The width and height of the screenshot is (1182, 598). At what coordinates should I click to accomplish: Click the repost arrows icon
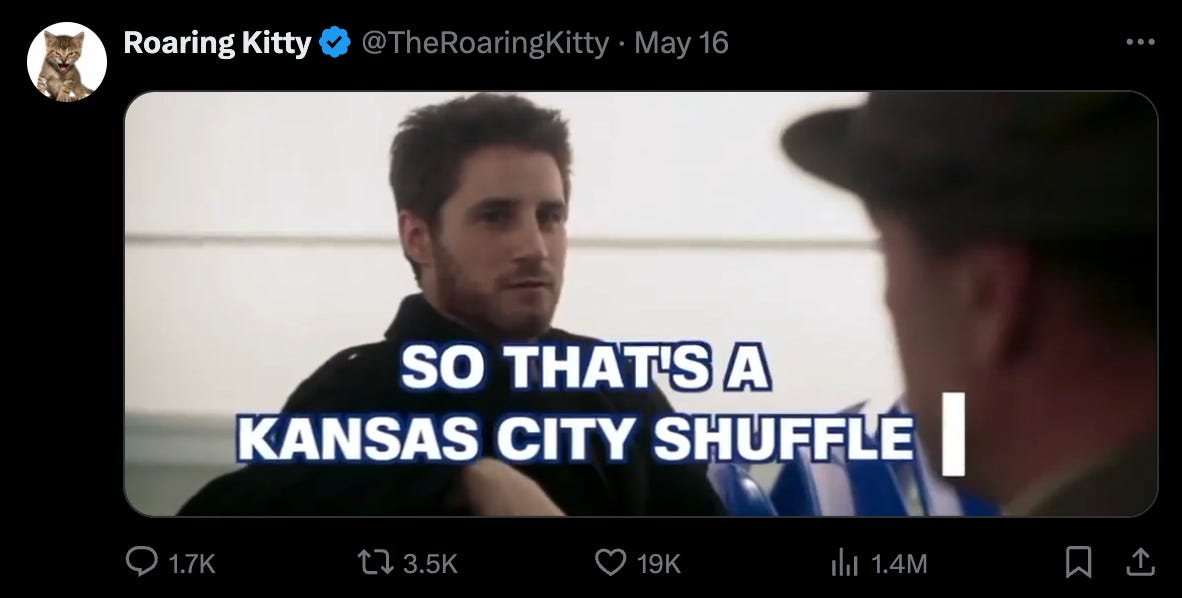(375, 563)
